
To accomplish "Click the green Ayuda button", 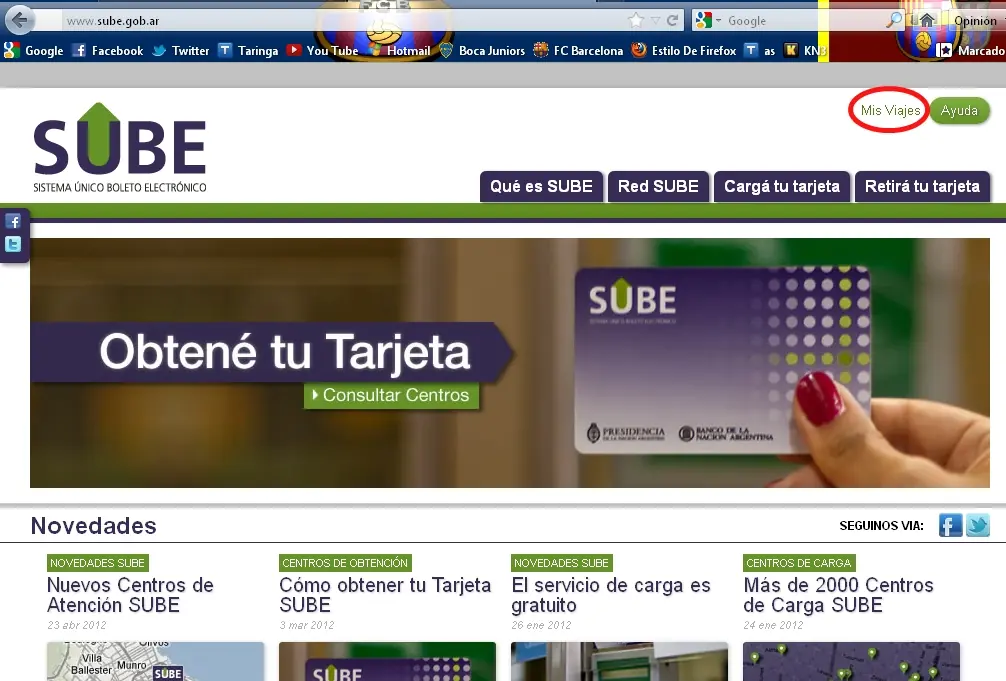I will coord(959,110).
